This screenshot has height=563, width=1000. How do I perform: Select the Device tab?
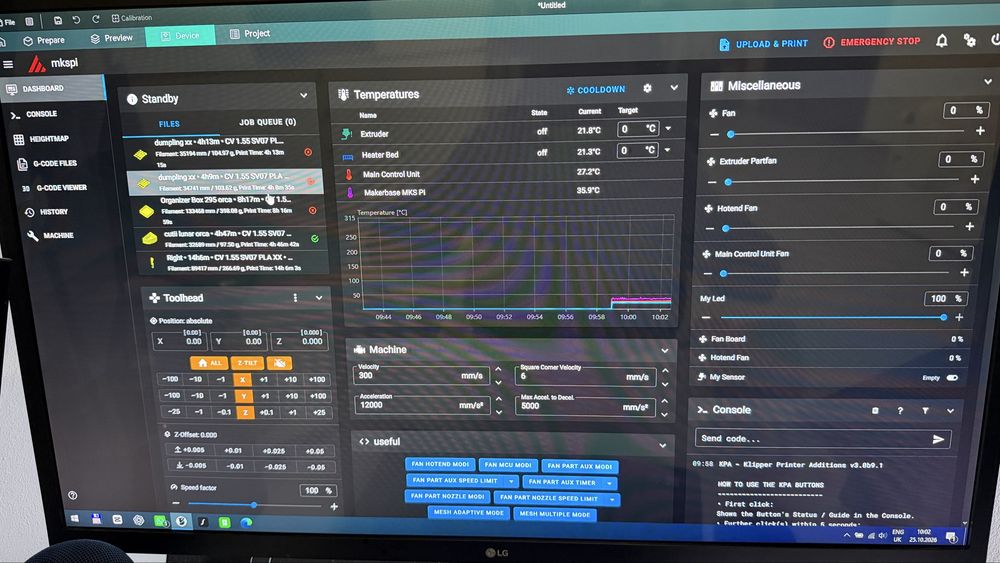[x=180, y=36]
